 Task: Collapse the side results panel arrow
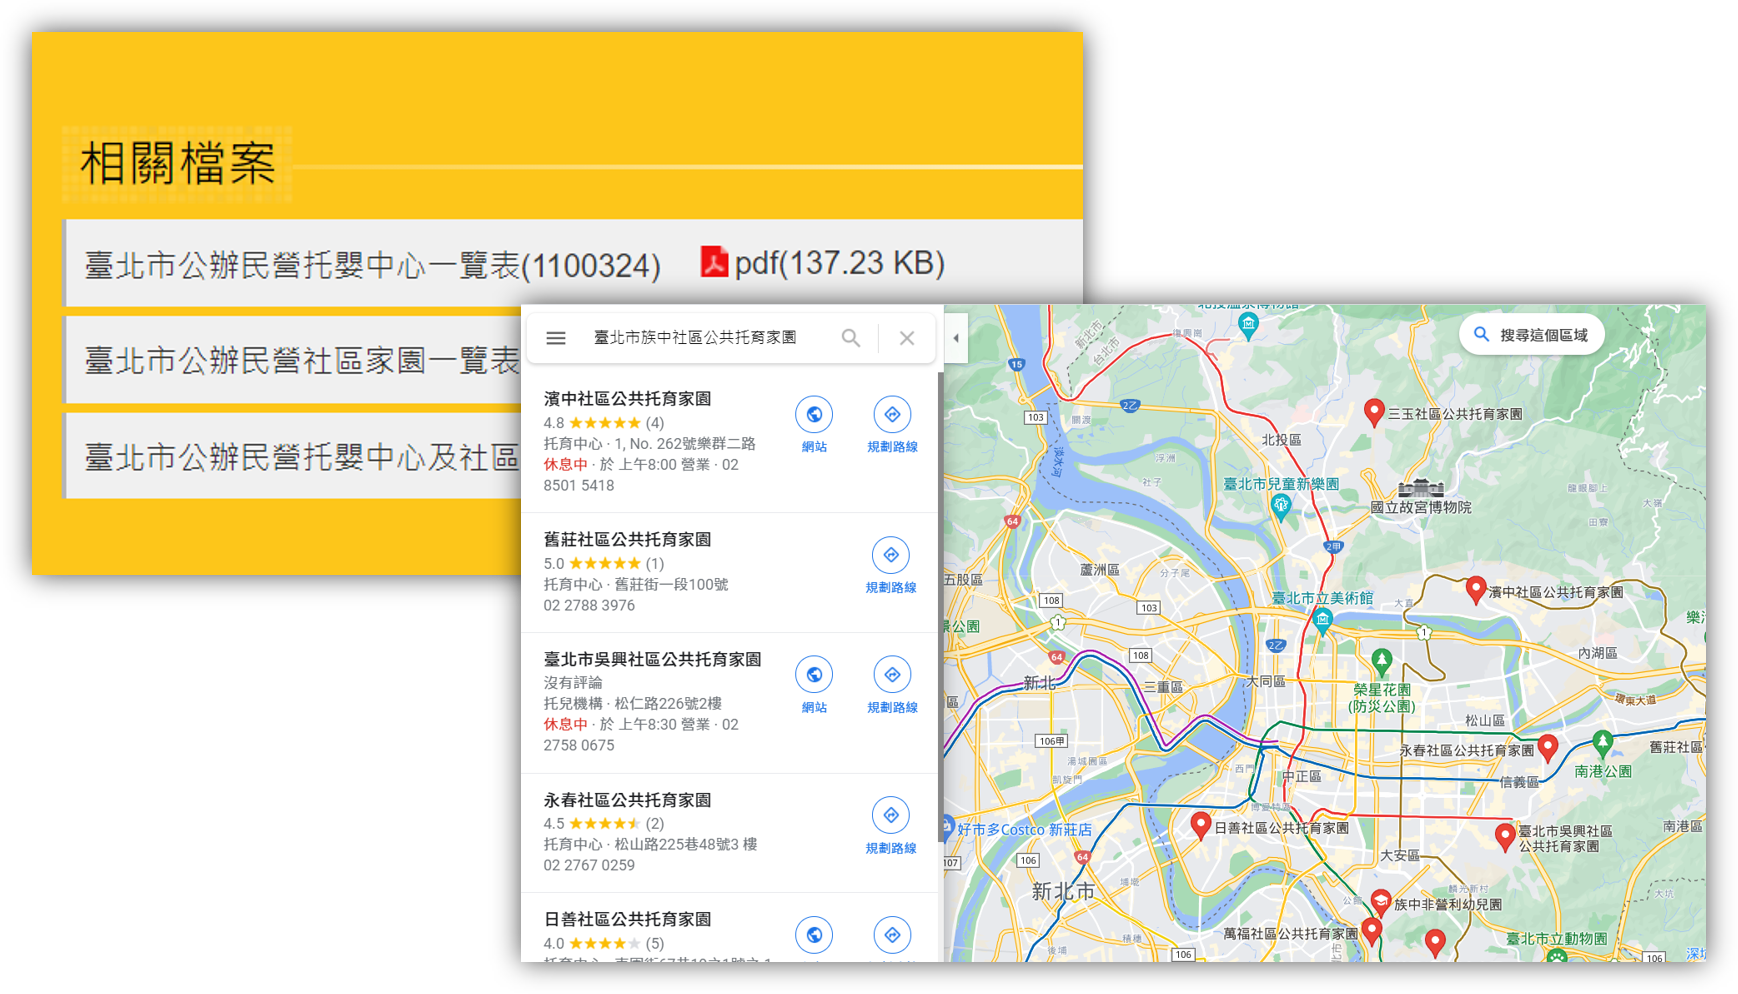point(956,338)
